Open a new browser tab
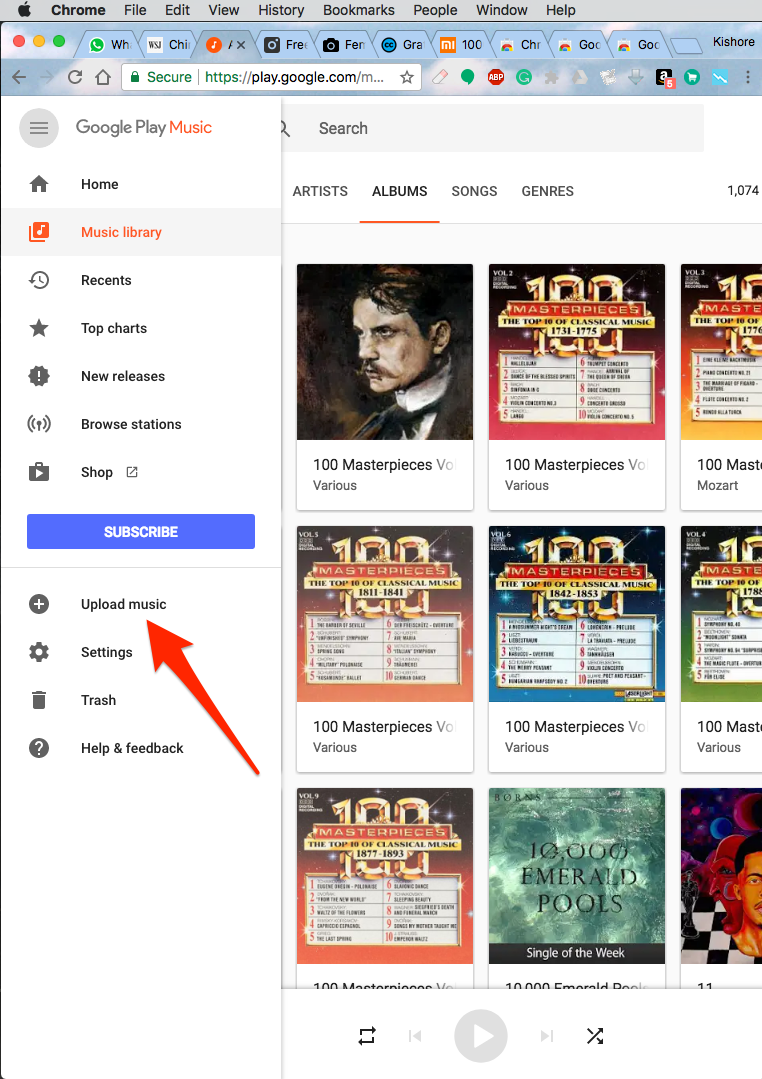 pos(686,45)
